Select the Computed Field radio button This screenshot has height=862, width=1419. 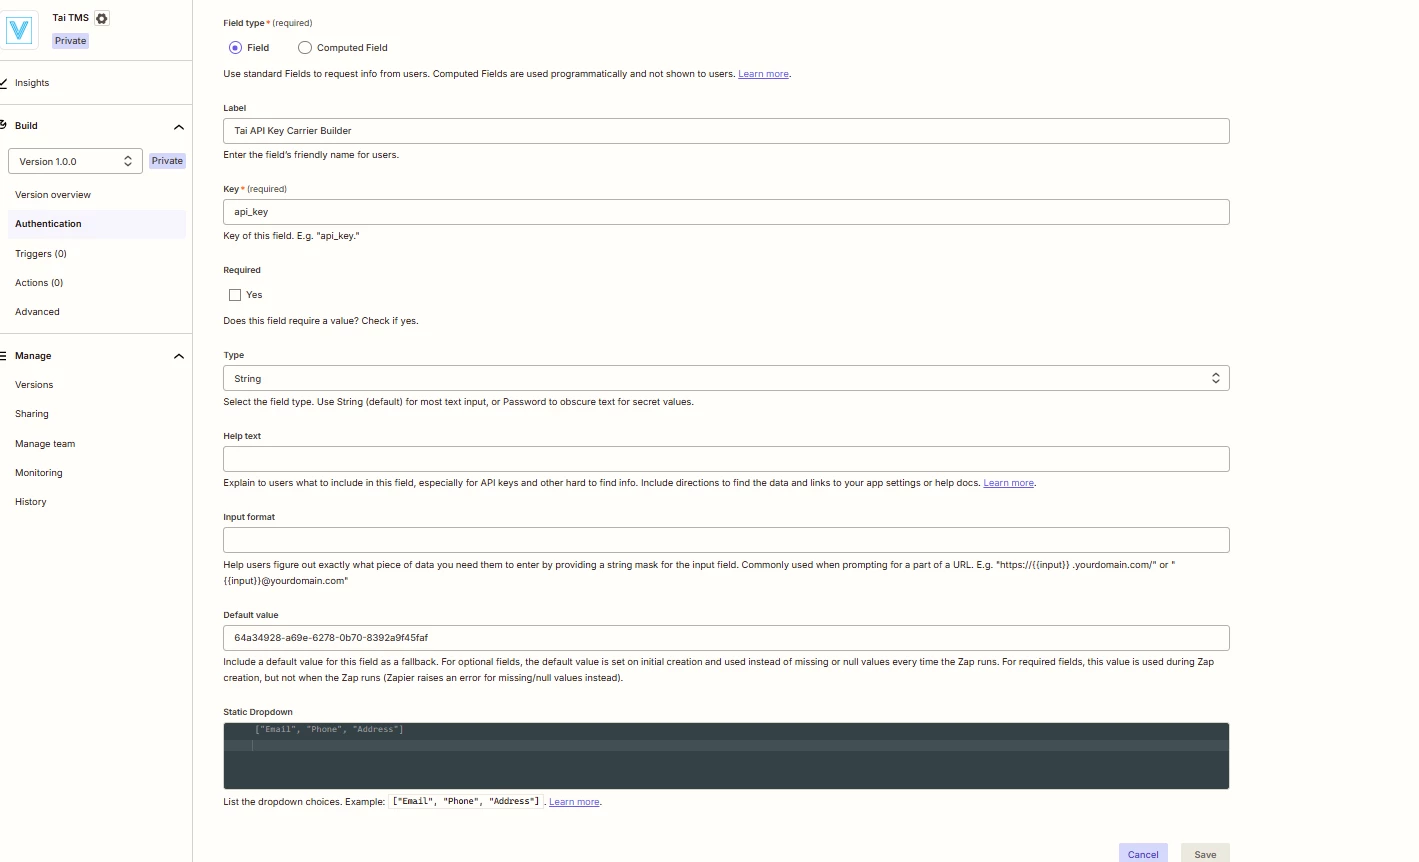coord(305,48)
